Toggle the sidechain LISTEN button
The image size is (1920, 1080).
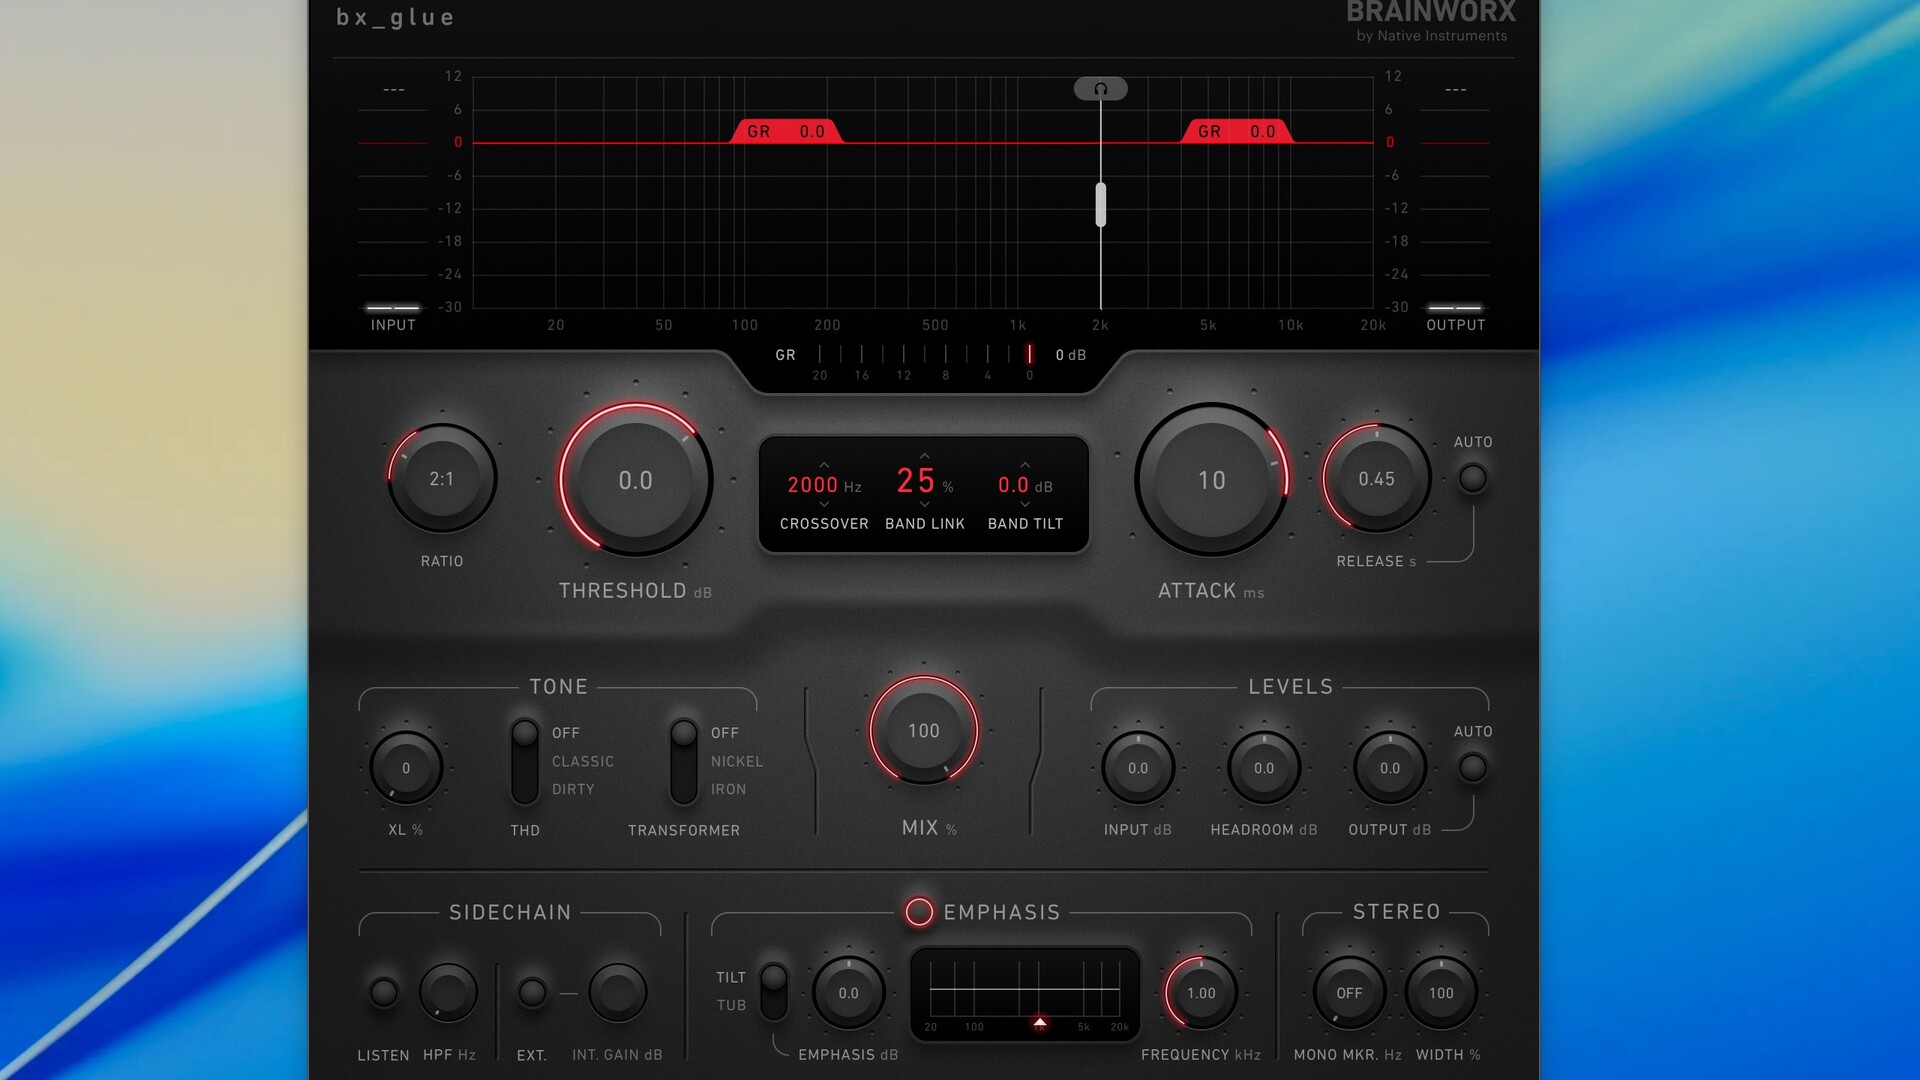pos(383,992)
